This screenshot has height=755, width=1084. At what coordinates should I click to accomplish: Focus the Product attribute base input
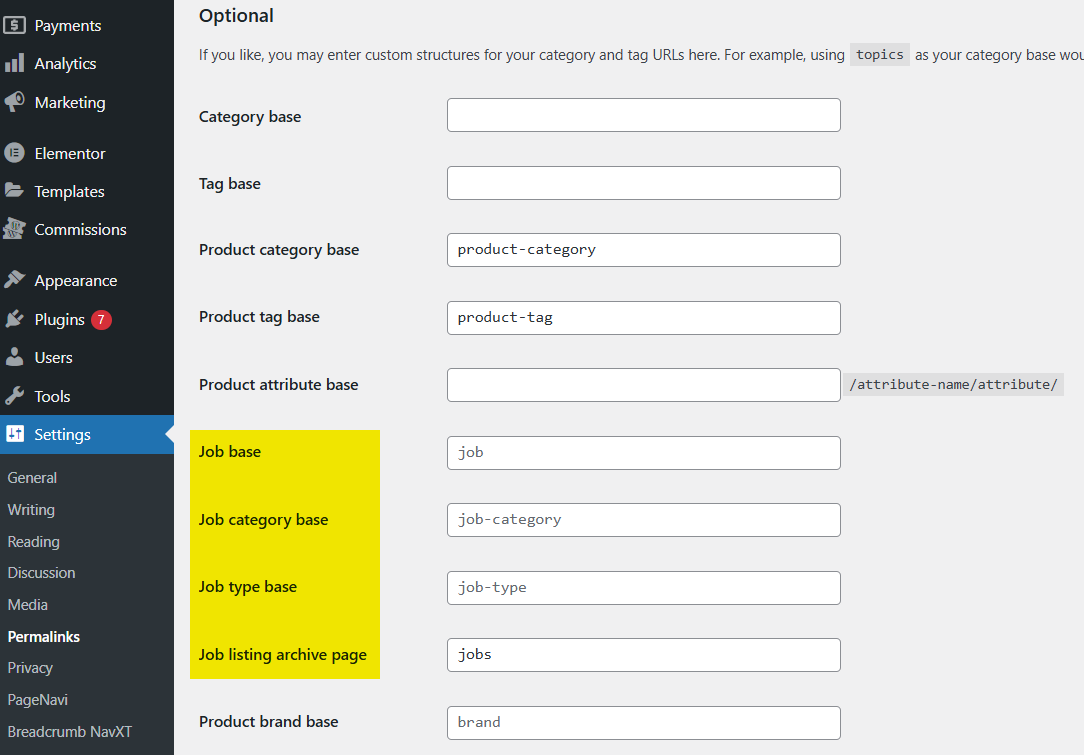pyautogui.click(x=643, y=385)
